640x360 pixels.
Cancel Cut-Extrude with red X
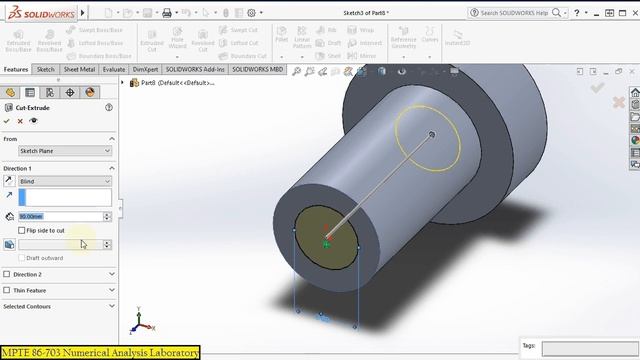point(20,121)
